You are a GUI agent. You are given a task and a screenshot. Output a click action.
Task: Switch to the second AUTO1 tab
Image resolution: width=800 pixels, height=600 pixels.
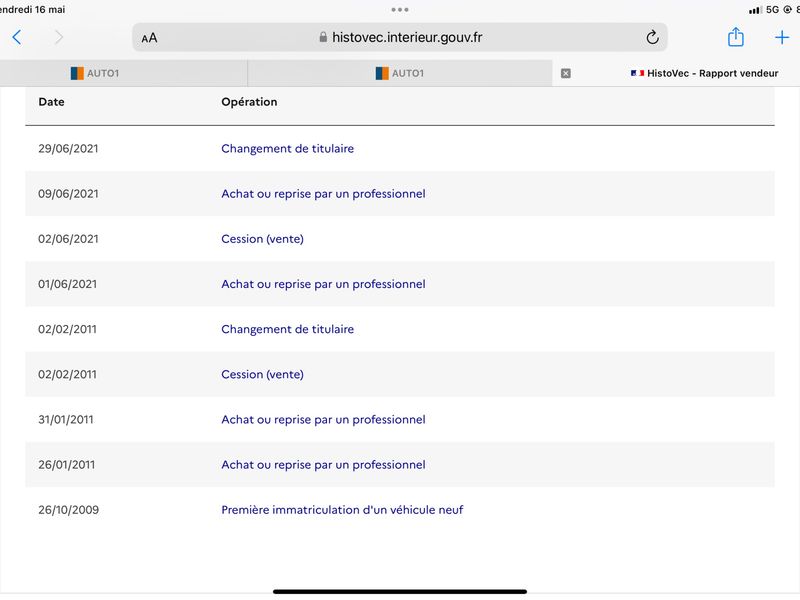400,73
